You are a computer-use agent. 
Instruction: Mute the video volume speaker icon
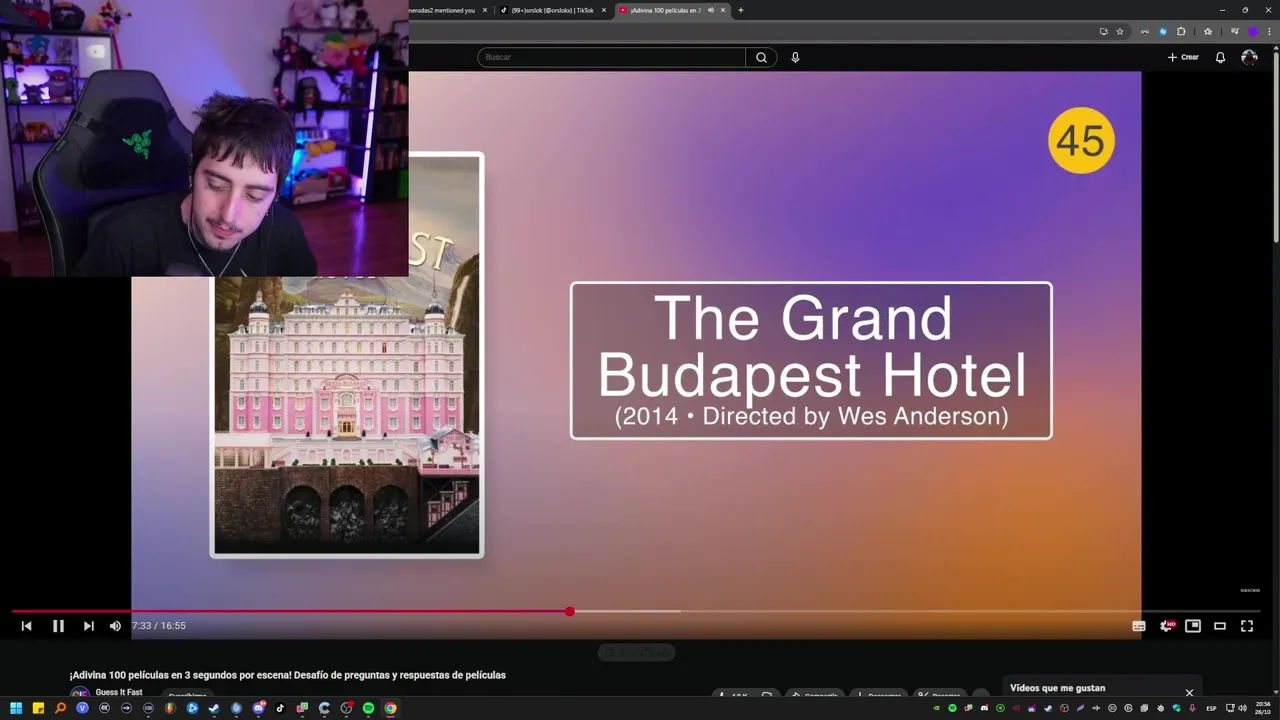tap(115, 626)
